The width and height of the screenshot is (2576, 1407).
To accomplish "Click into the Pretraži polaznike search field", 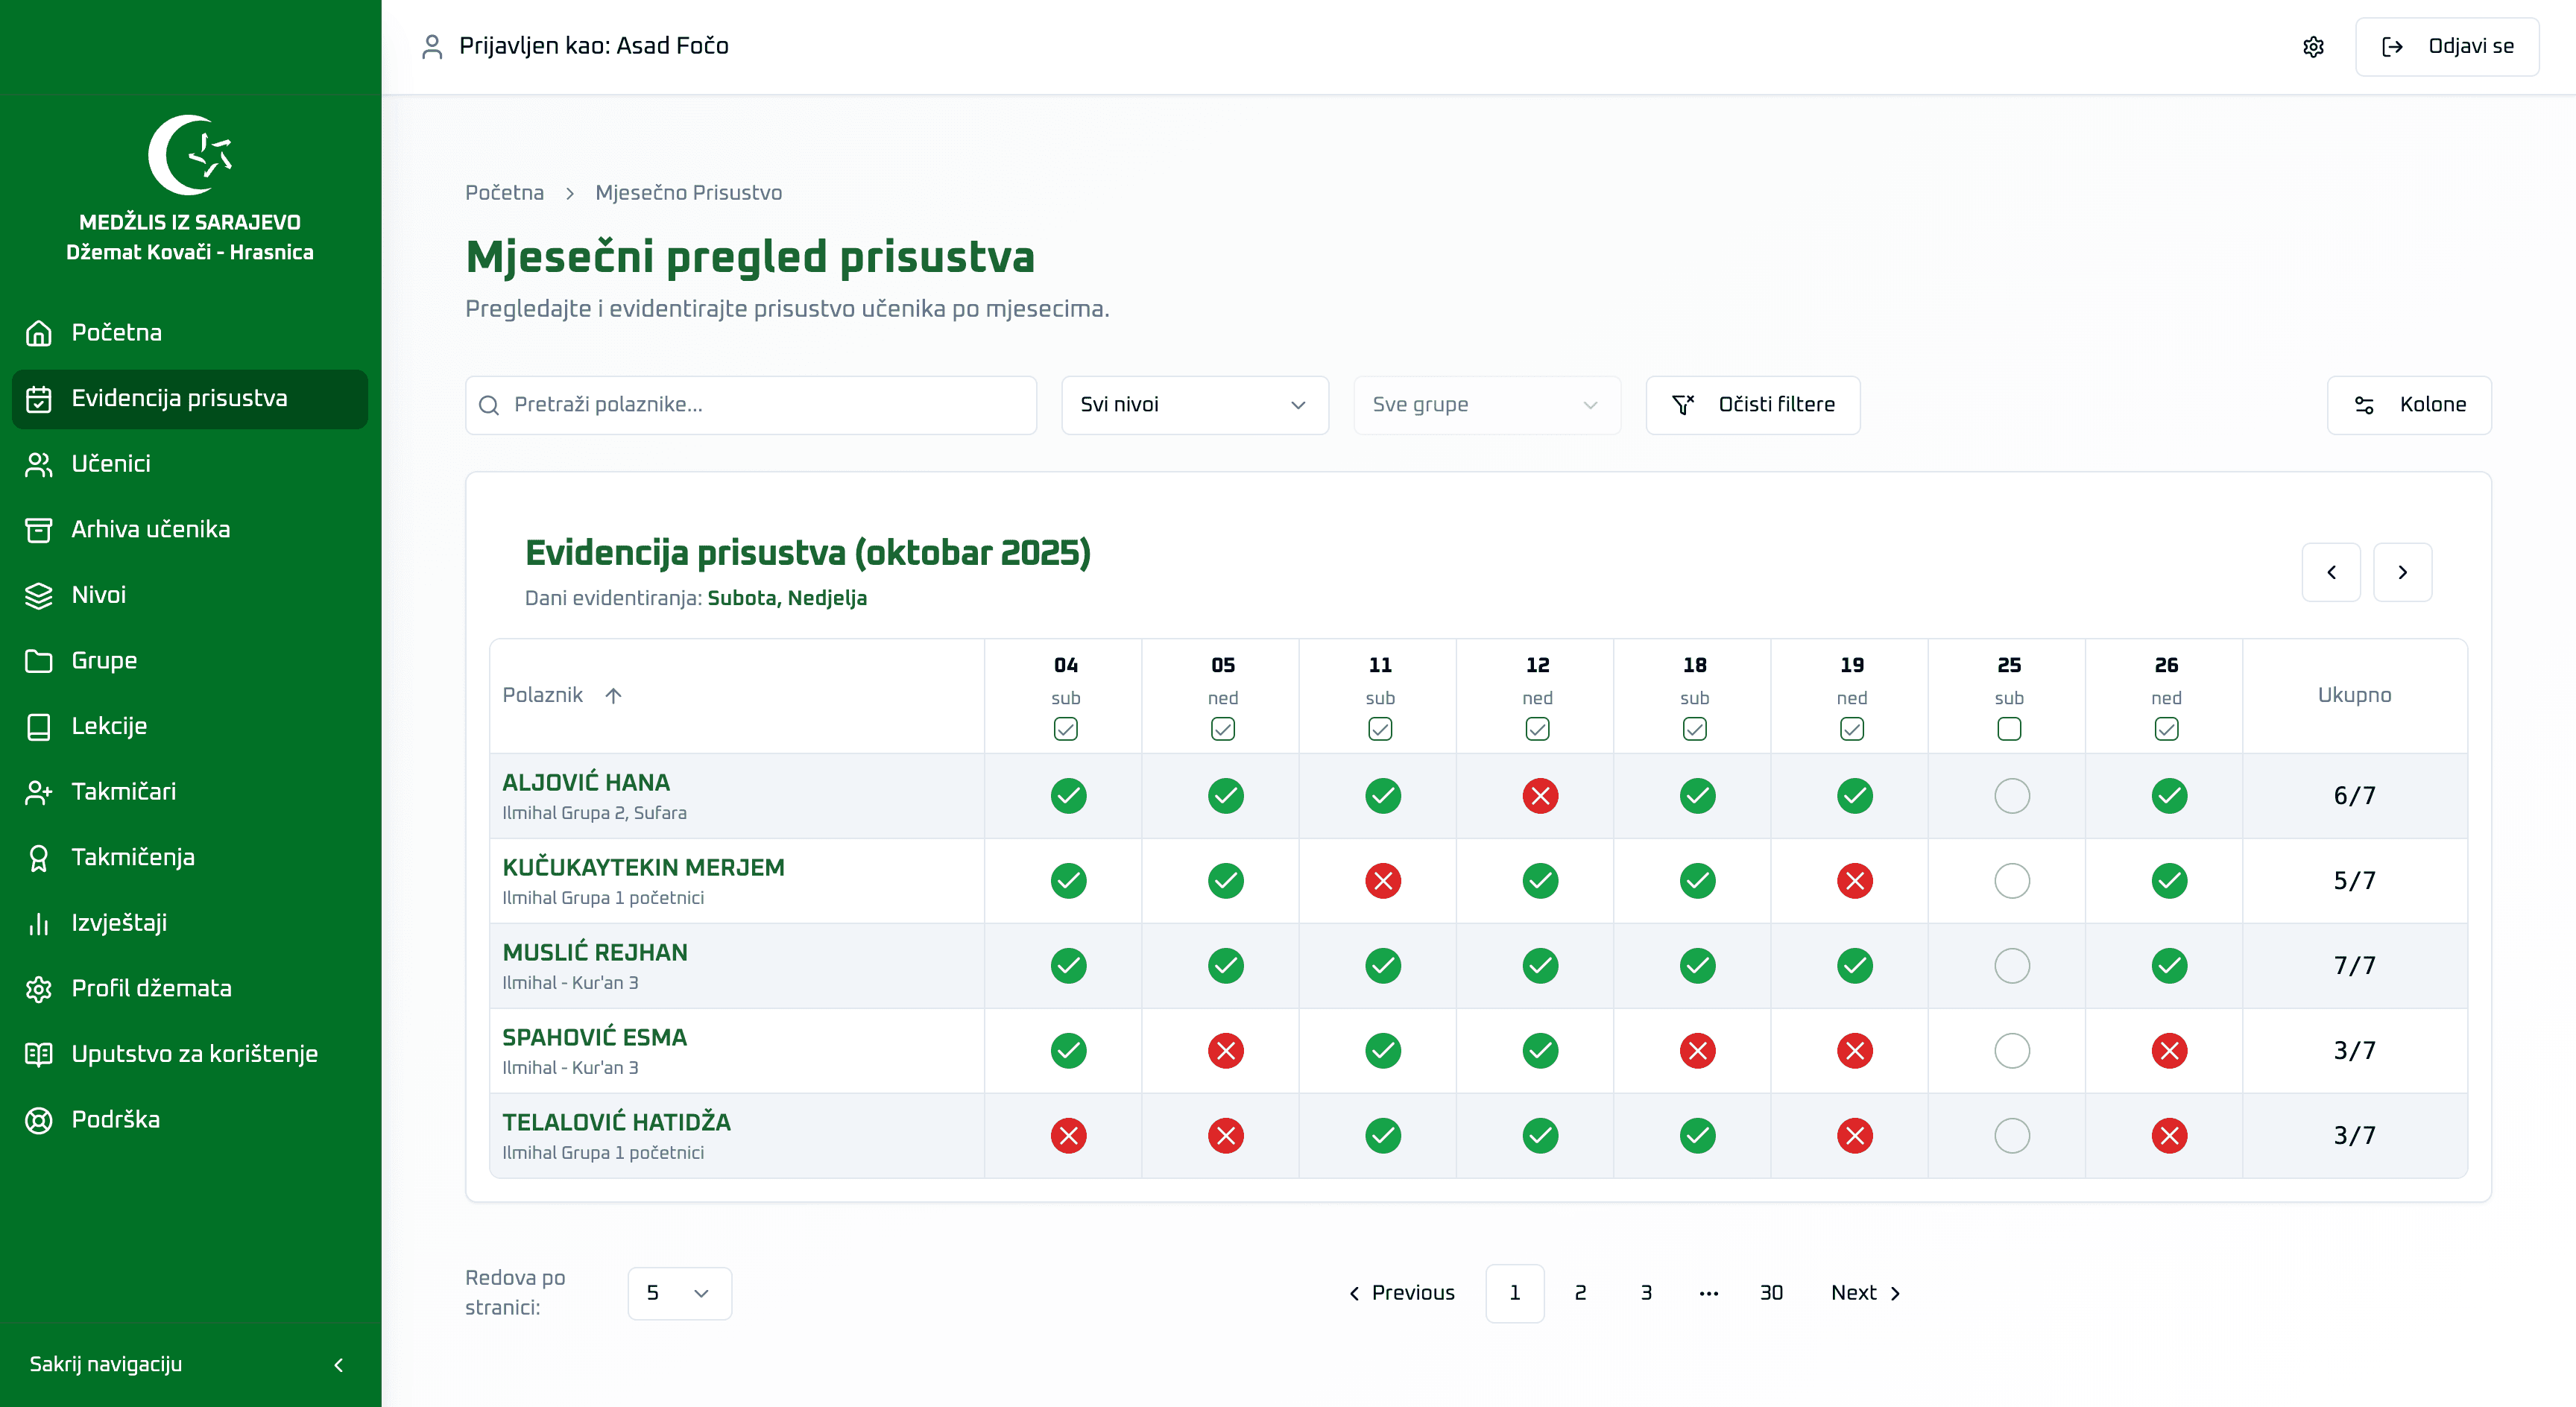I will (750, 405).
